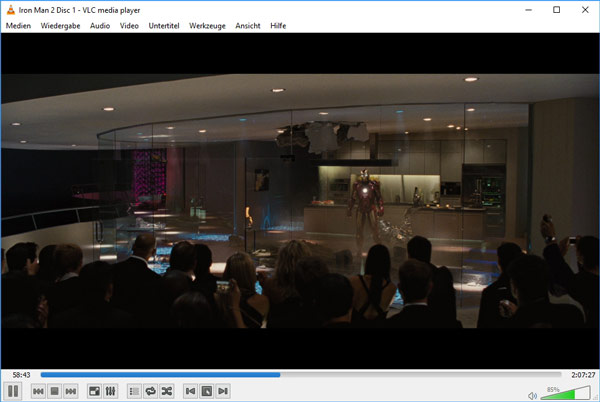
Task: Toggle random shuffle playback
Action: coord(167,391)
